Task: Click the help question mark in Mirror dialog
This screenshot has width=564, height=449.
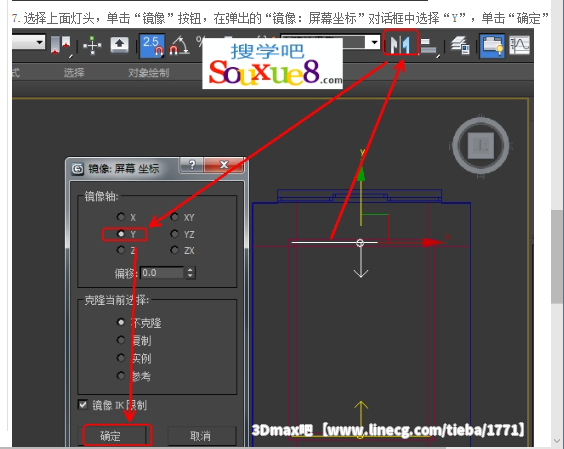Action: pos(192,165)
